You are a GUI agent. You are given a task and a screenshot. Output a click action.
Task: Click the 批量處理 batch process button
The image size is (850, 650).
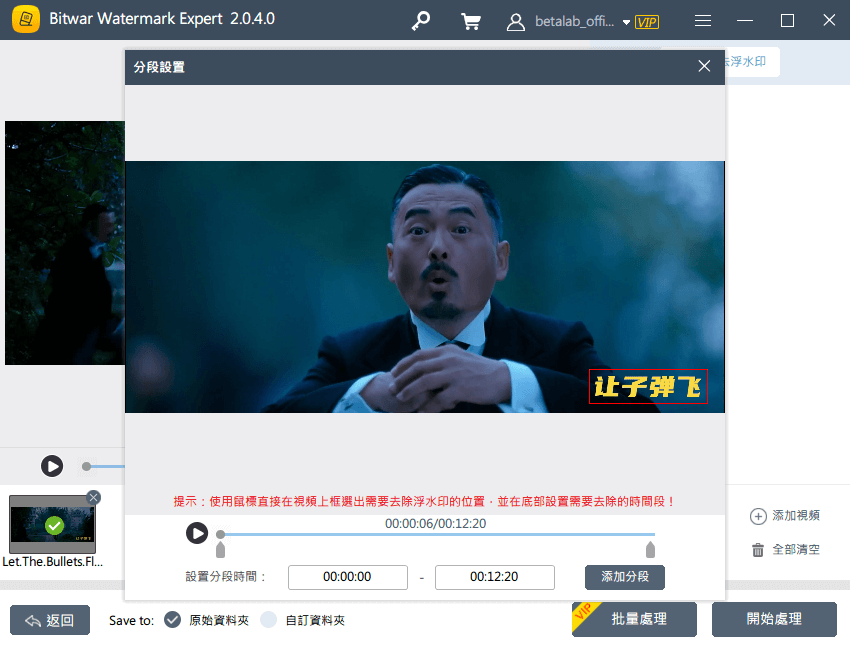tap(634, 619)
